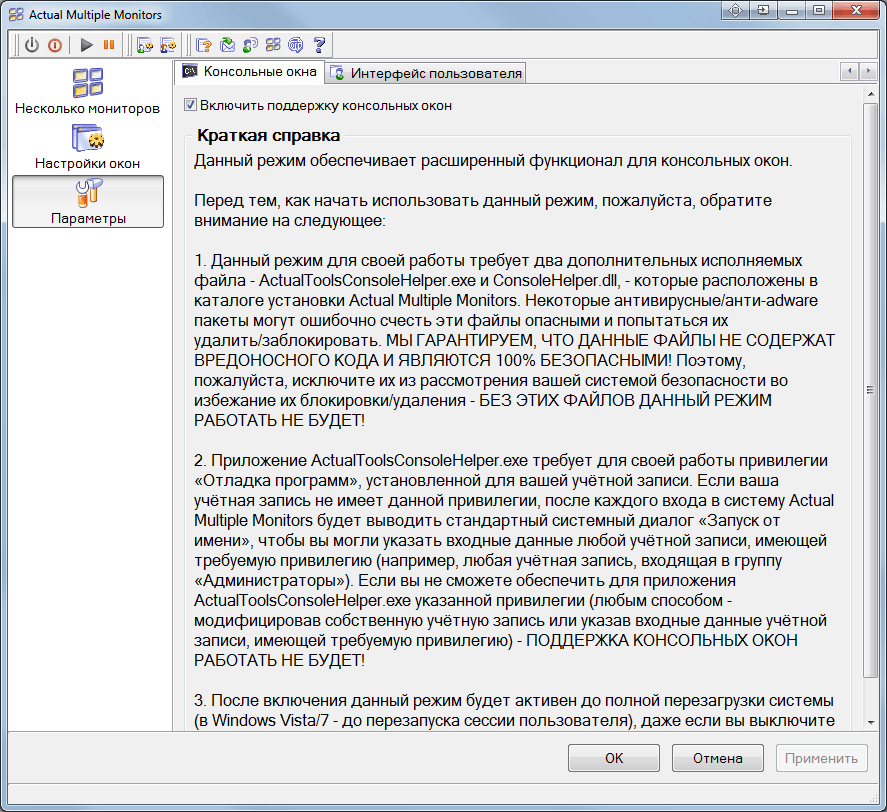Viewport: 887px width, 812px height.
Task: Click the vertical scrollbar thumb
Action: [870, 390]
